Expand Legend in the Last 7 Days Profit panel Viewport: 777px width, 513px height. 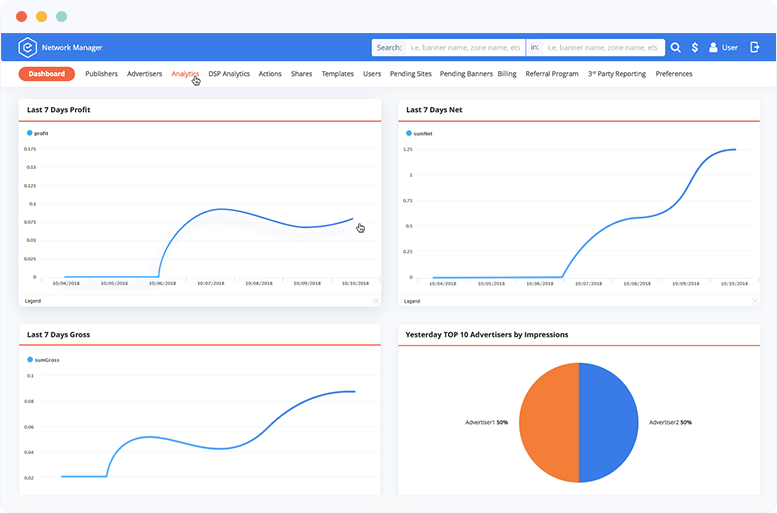point(376,300)
